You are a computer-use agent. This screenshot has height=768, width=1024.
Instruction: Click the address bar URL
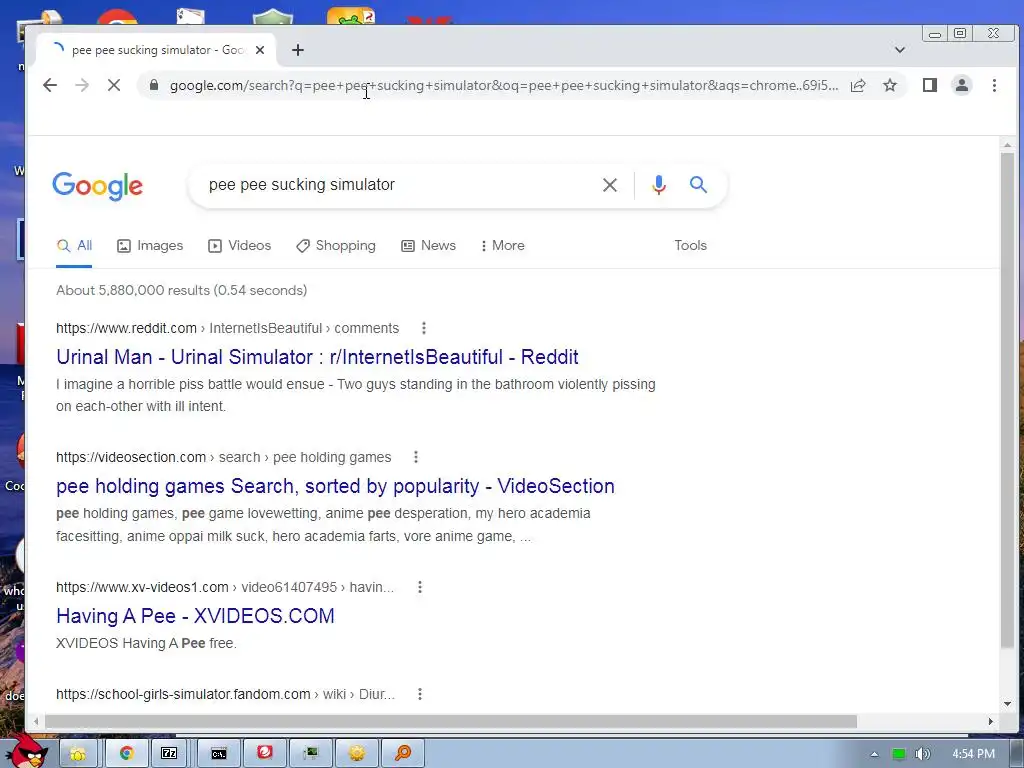[x=504, y=86]
